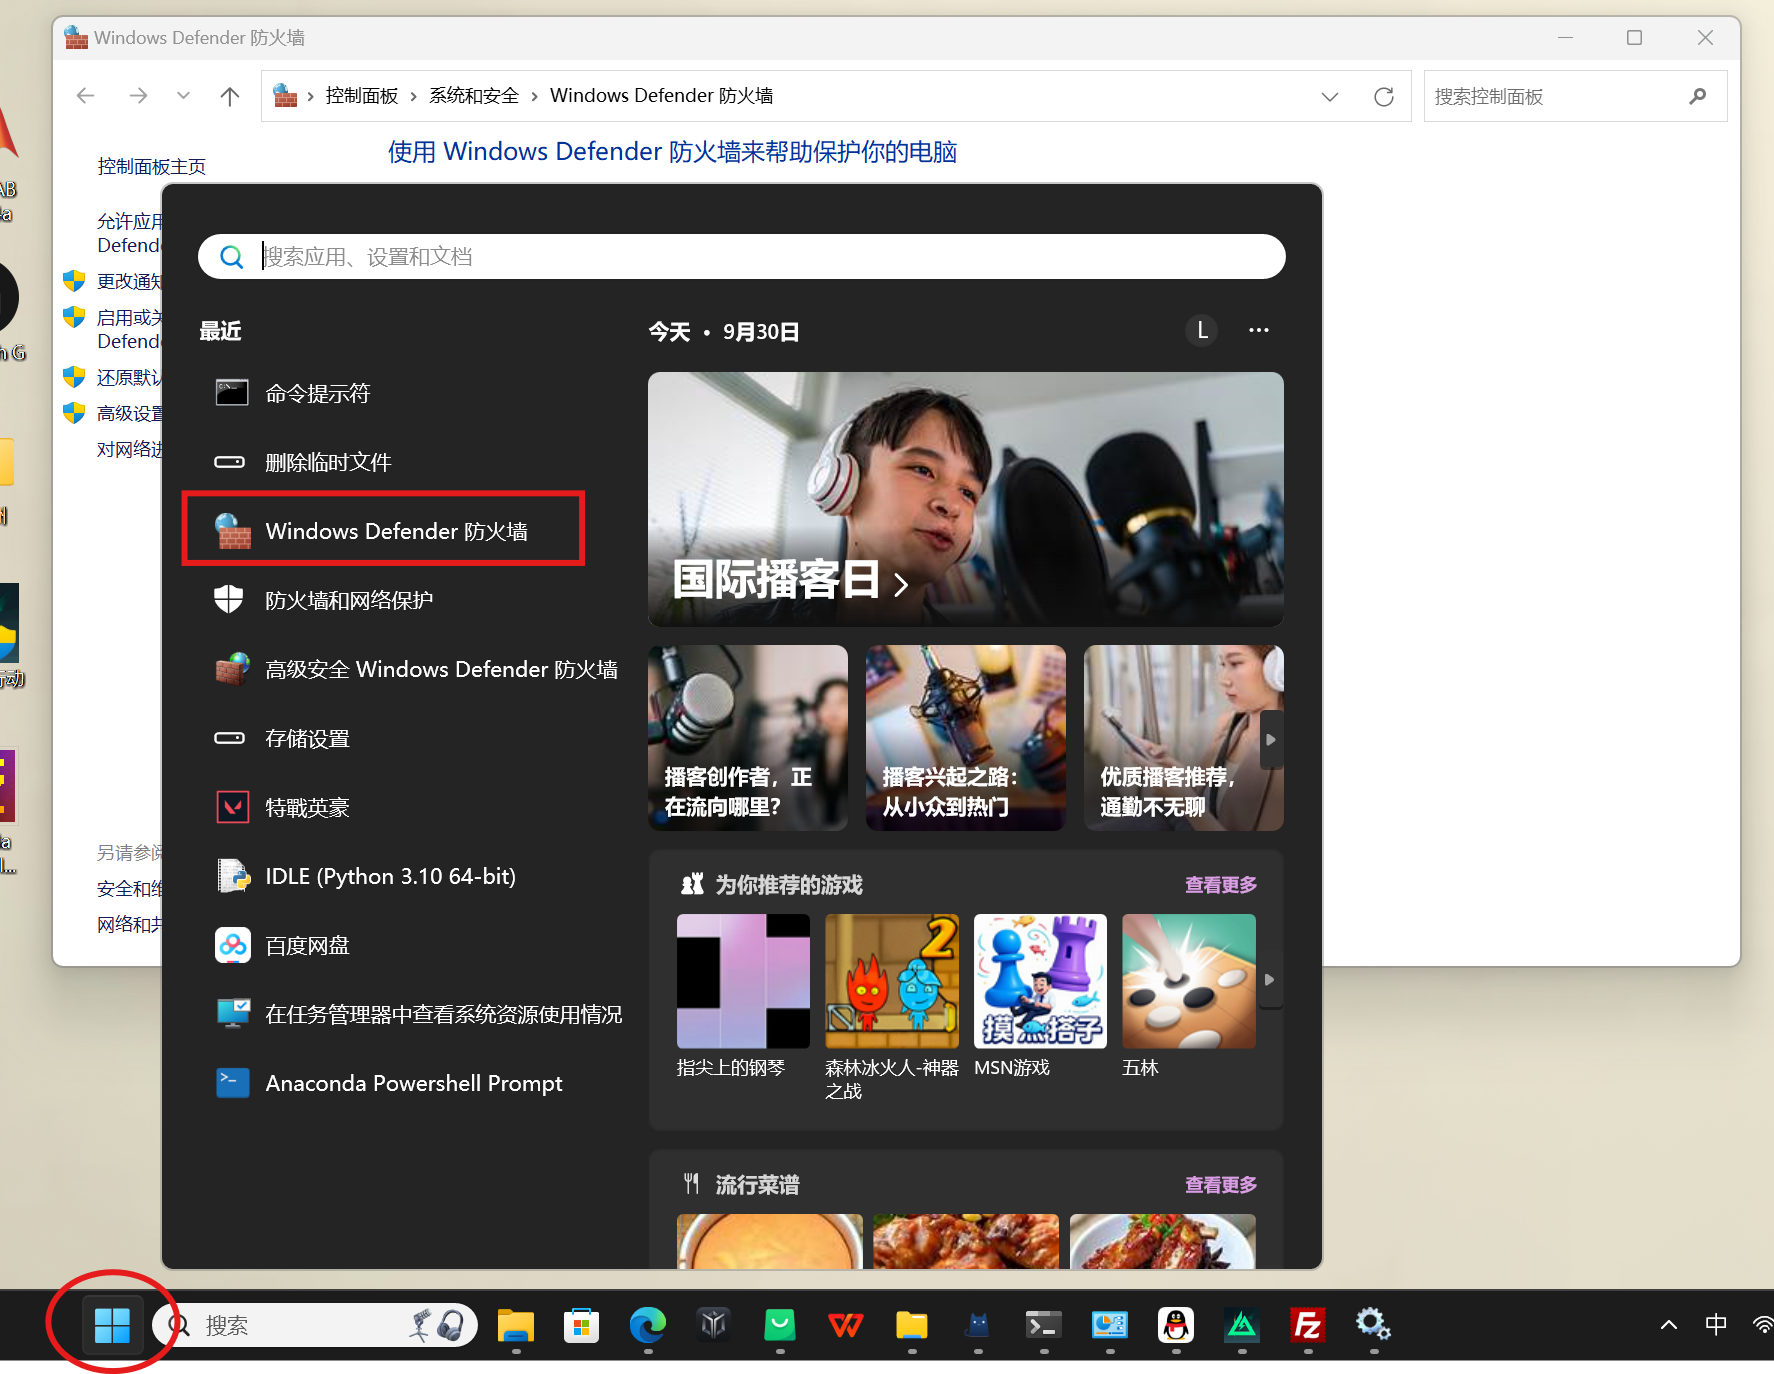Switch the input method 中 indicator

point(1716,1325)
